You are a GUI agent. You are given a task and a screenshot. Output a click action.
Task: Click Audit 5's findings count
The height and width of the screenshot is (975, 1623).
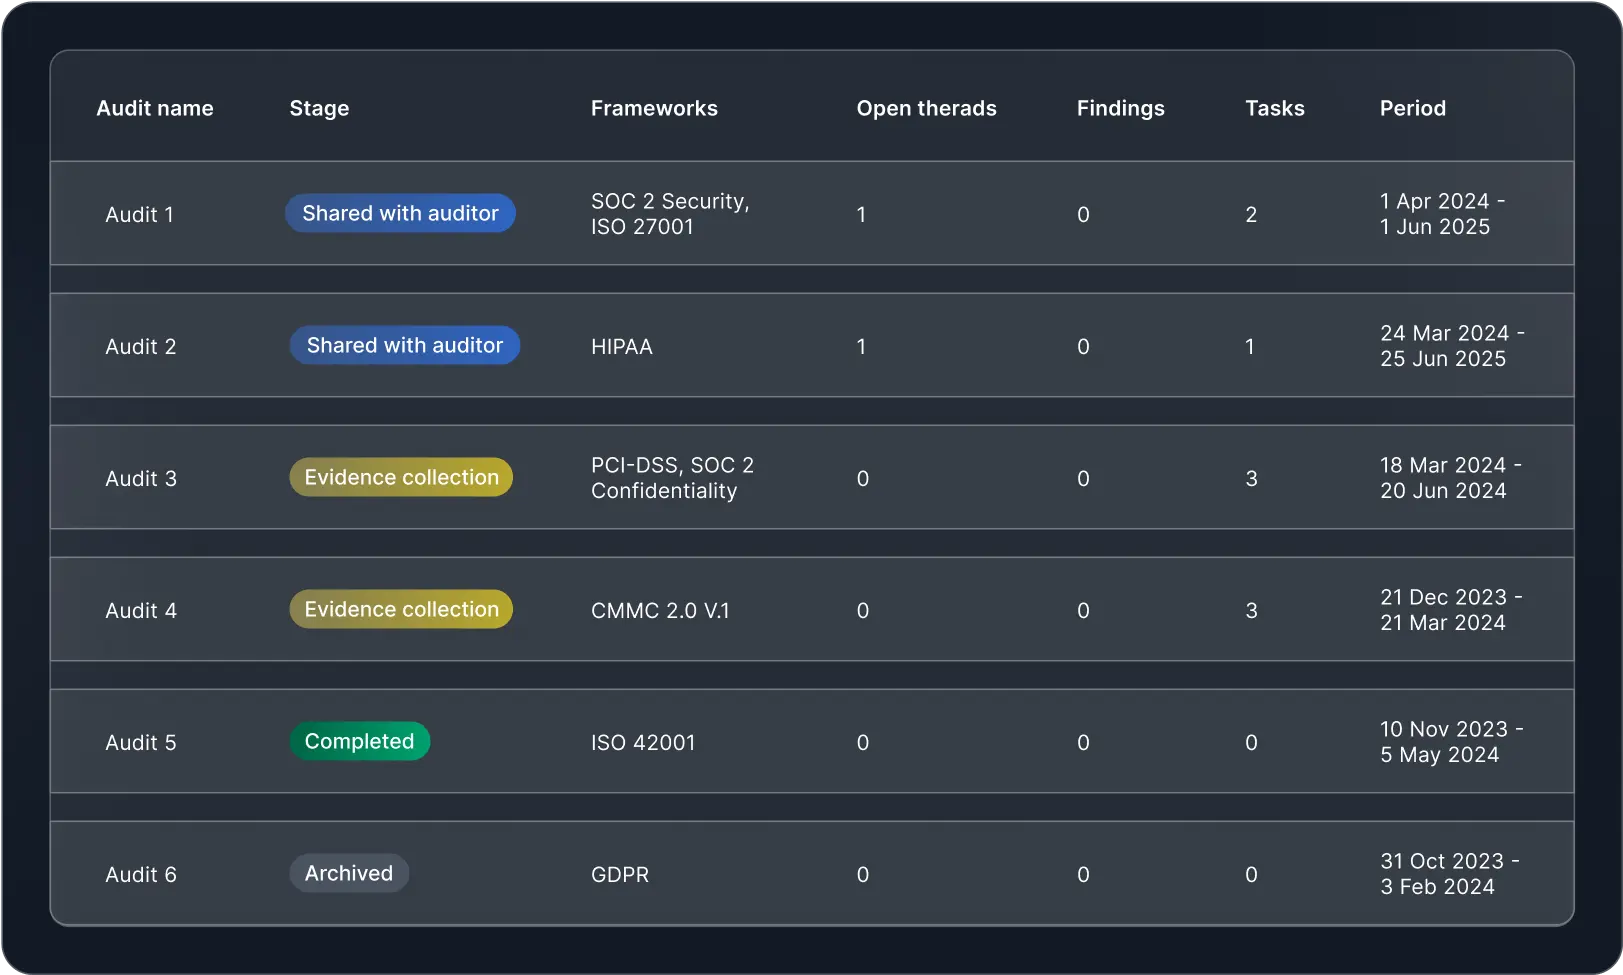(x=1083, y=742)
